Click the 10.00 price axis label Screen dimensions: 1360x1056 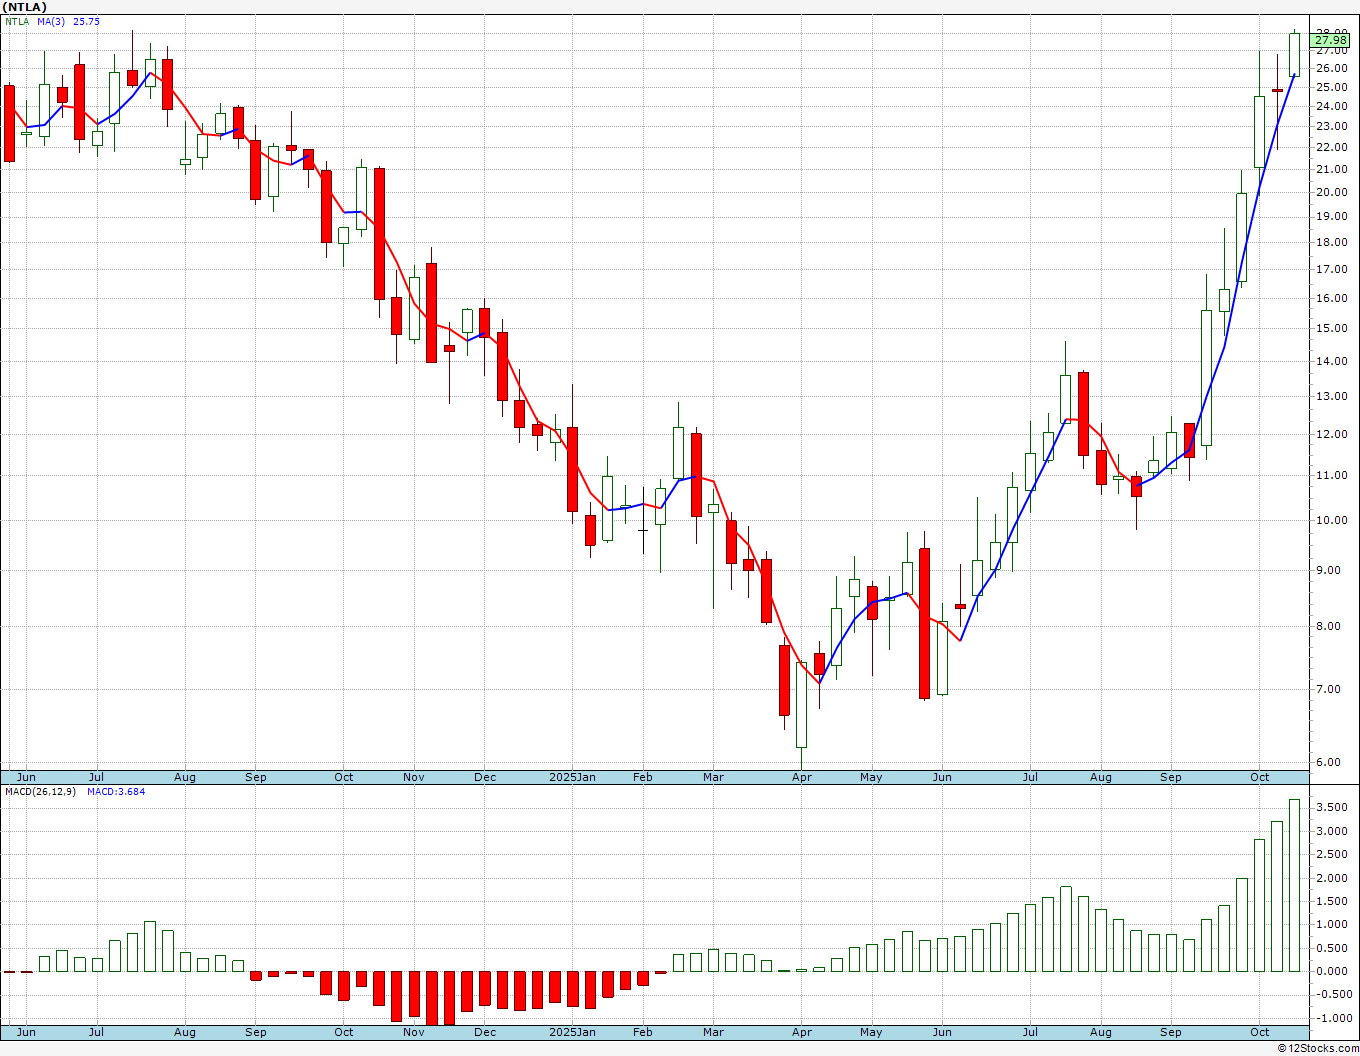1331,520
